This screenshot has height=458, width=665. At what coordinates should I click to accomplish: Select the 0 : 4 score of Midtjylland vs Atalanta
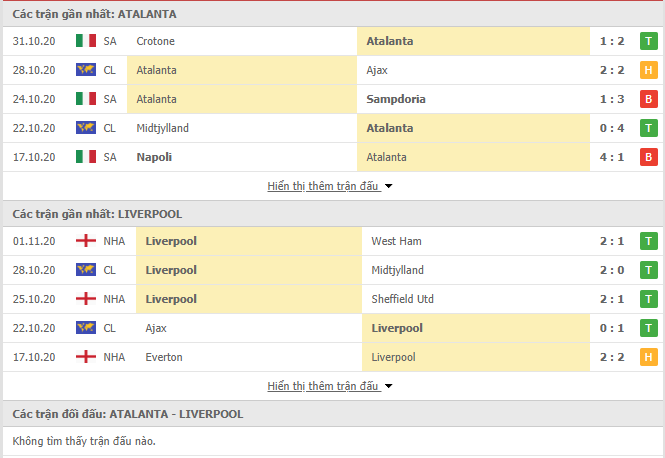click(612, 128)
